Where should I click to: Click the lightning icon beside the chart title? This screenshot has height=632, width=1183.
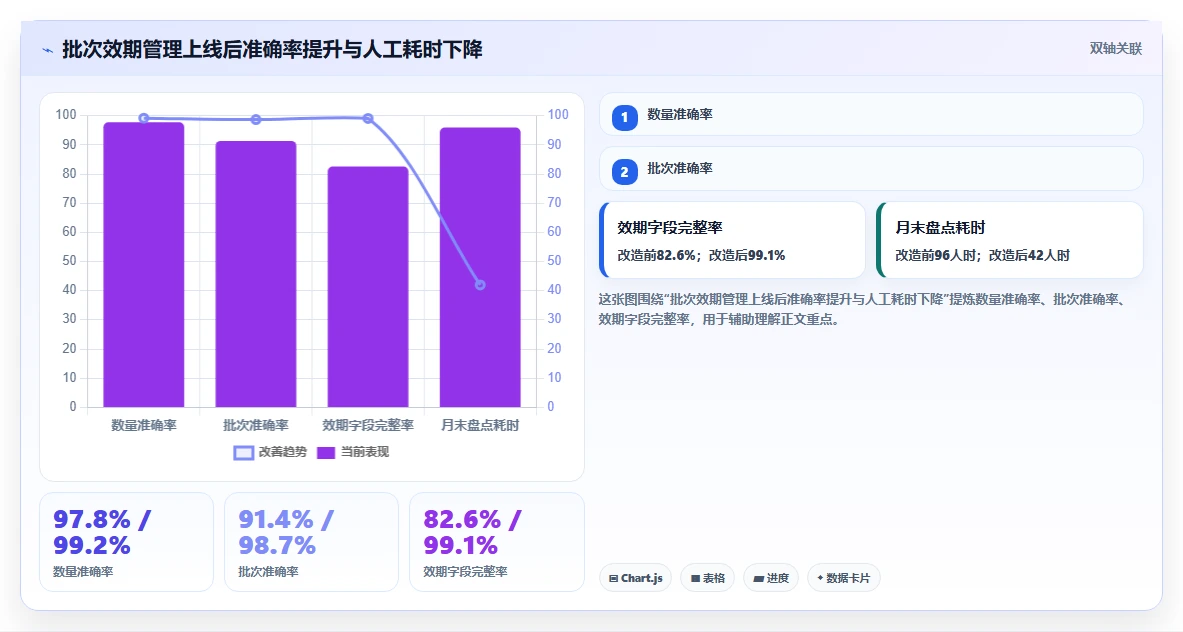point(48,51)
